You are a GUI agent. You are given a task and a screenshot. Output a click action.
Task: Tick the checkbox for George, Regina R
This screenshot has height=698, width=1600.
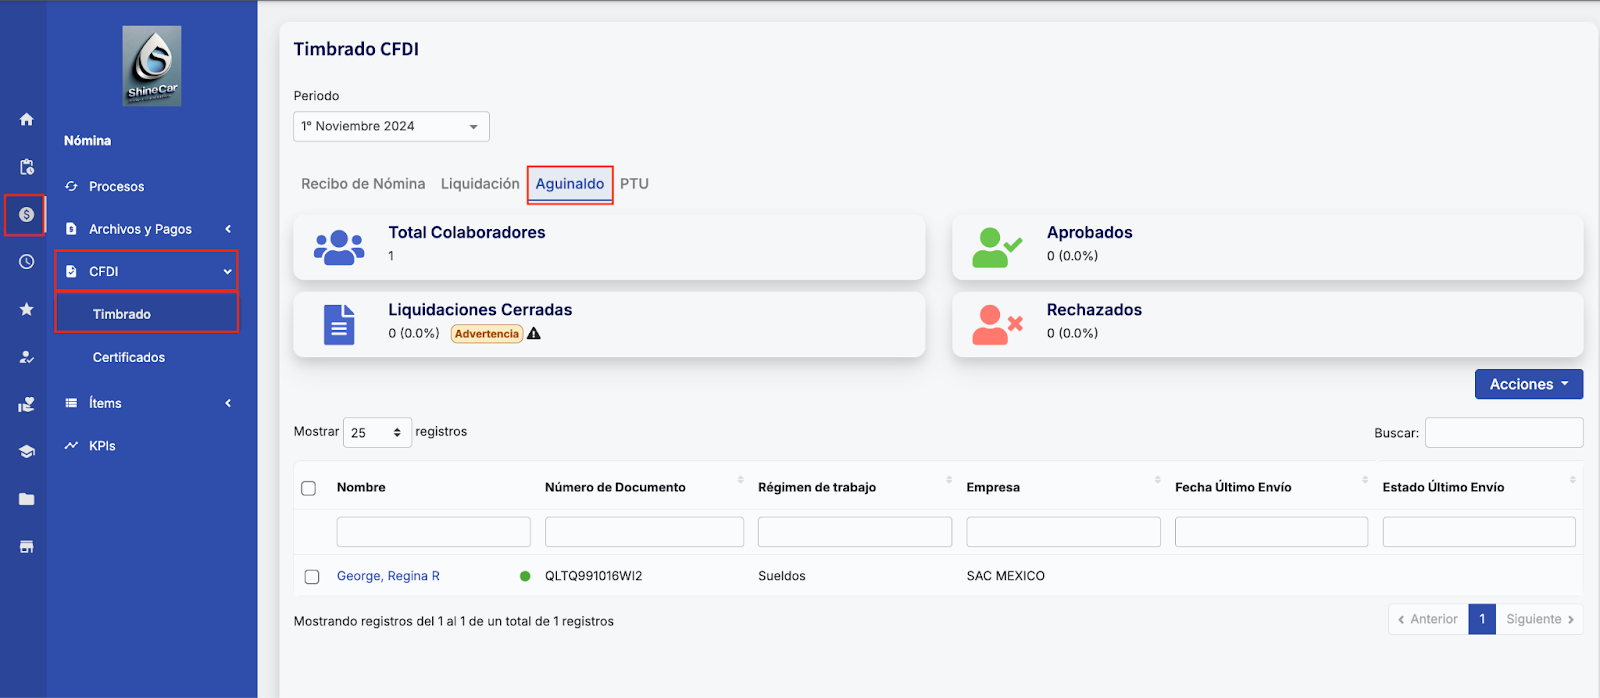(x=312, y=577)
